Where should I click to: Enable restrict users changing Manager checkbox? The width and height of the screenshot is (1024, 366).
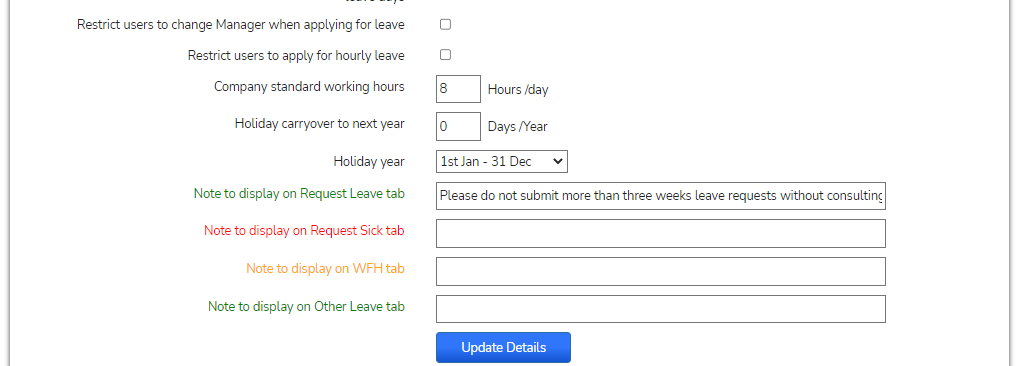pyautogui.click(x=445, y=24)
